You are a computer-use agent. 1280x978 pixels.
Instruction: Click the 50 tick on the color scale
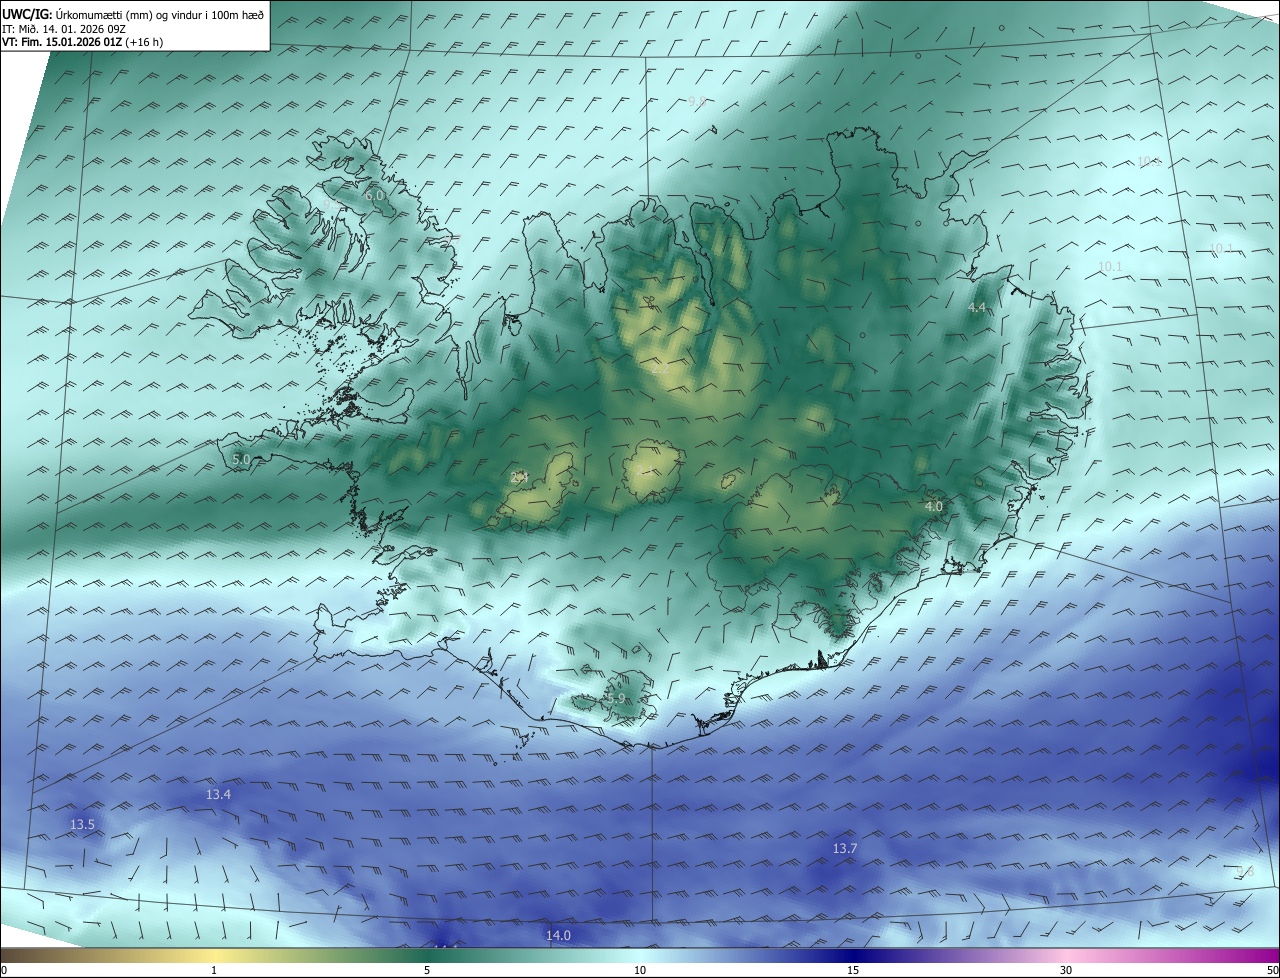pyautogui.click(x=1272, y=970)
